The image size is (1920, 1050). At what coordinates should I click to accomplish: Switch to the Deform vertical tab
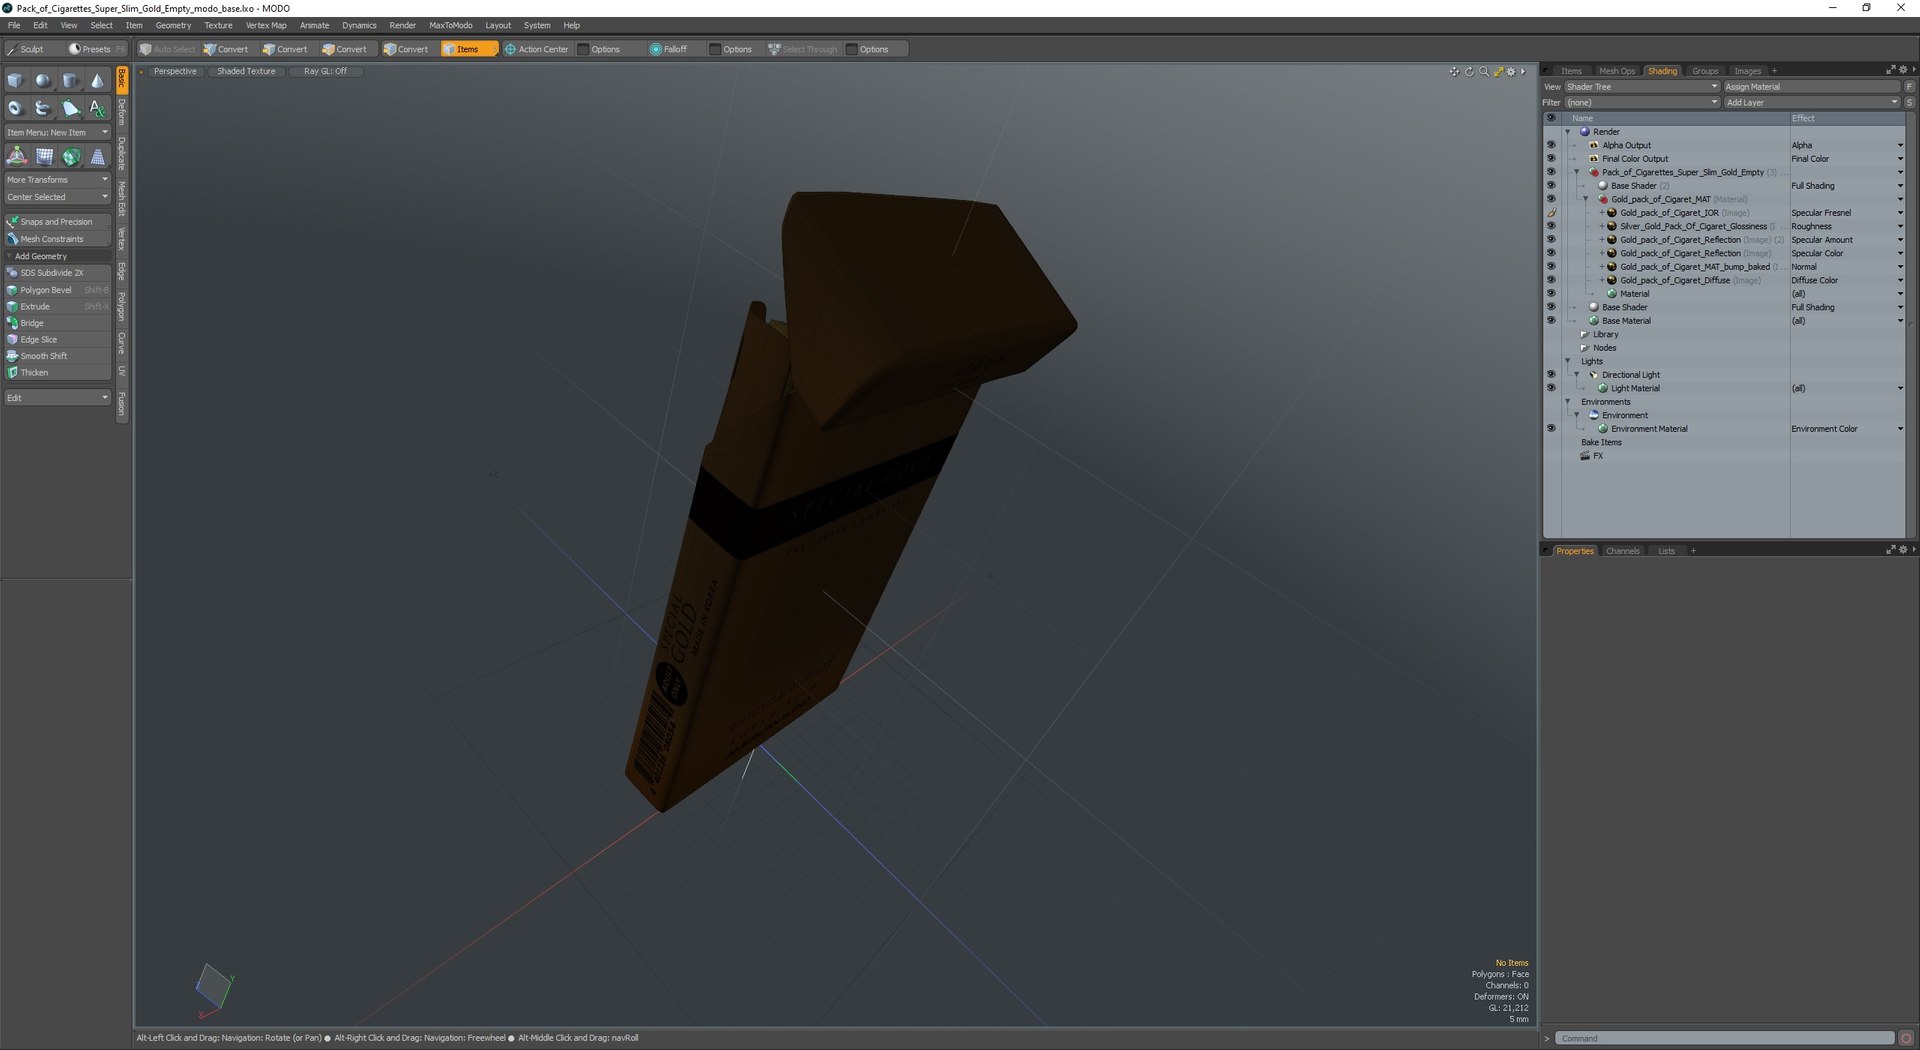pos(122,112)
